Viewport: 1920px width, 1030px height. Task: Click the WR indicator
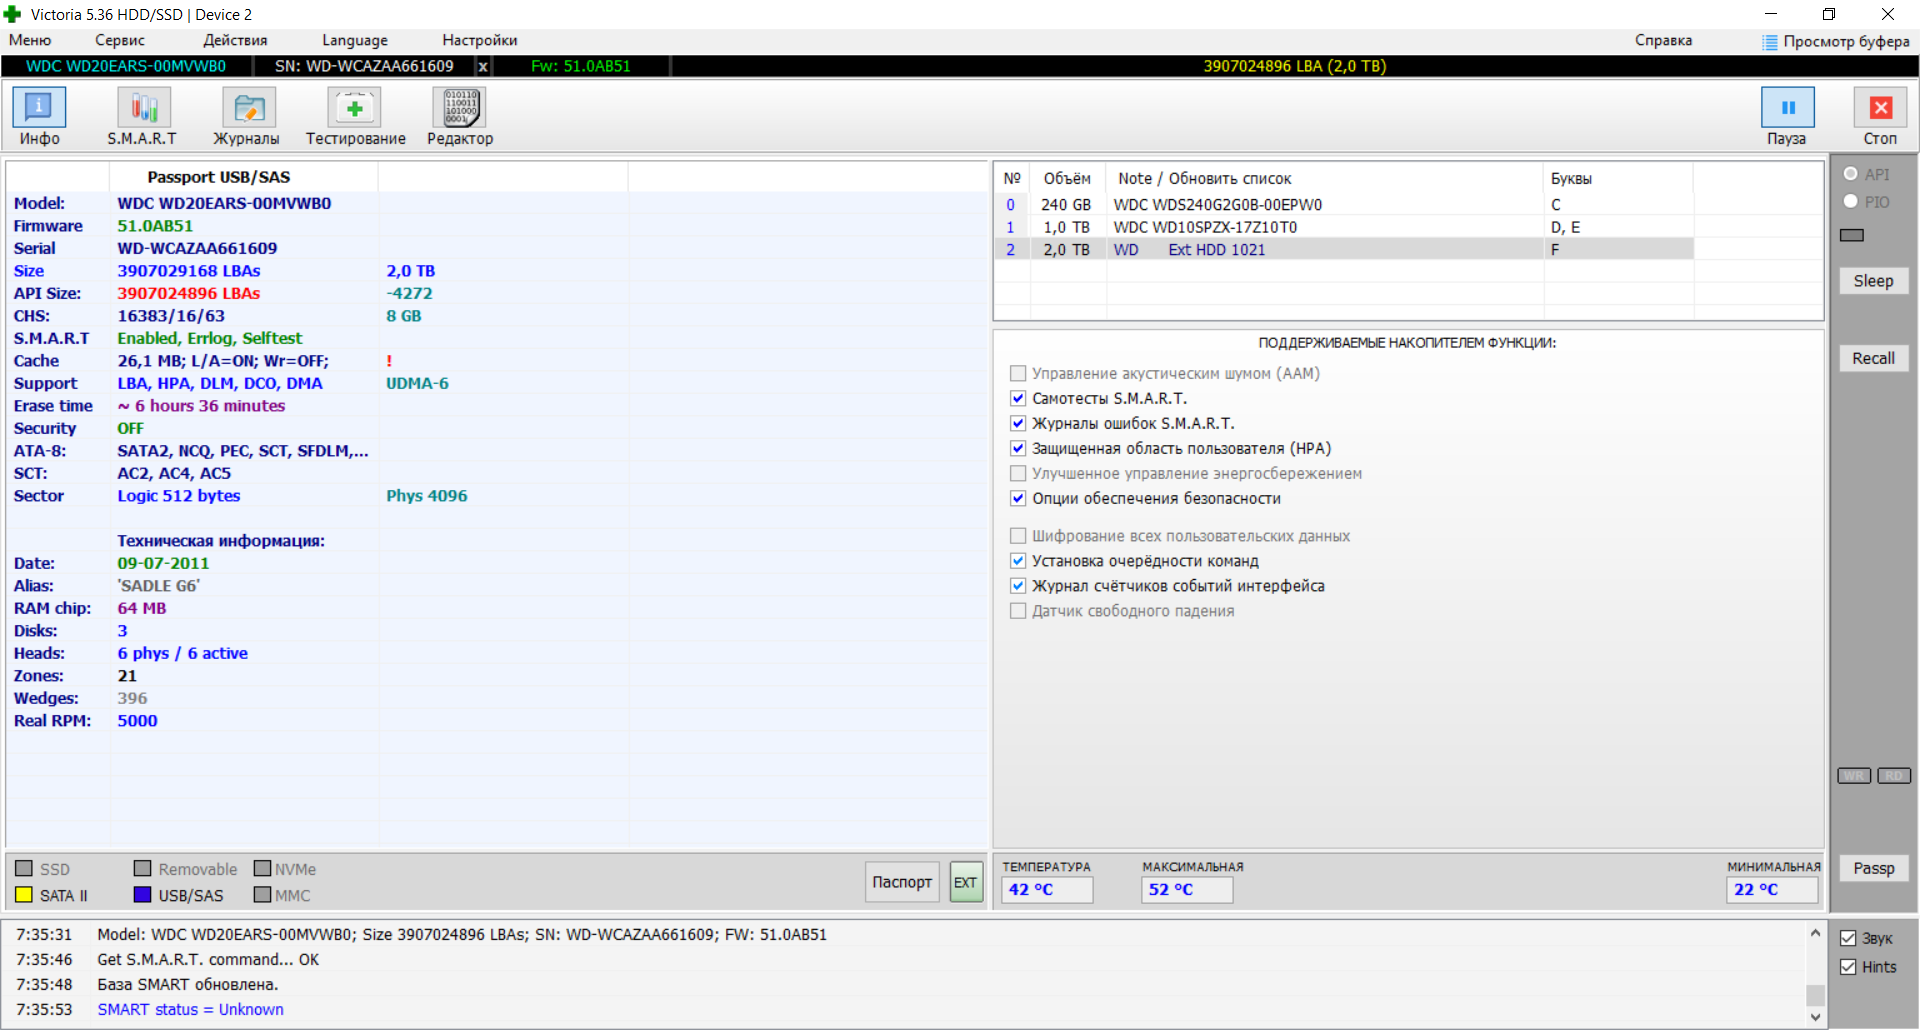pos(1854,776)
